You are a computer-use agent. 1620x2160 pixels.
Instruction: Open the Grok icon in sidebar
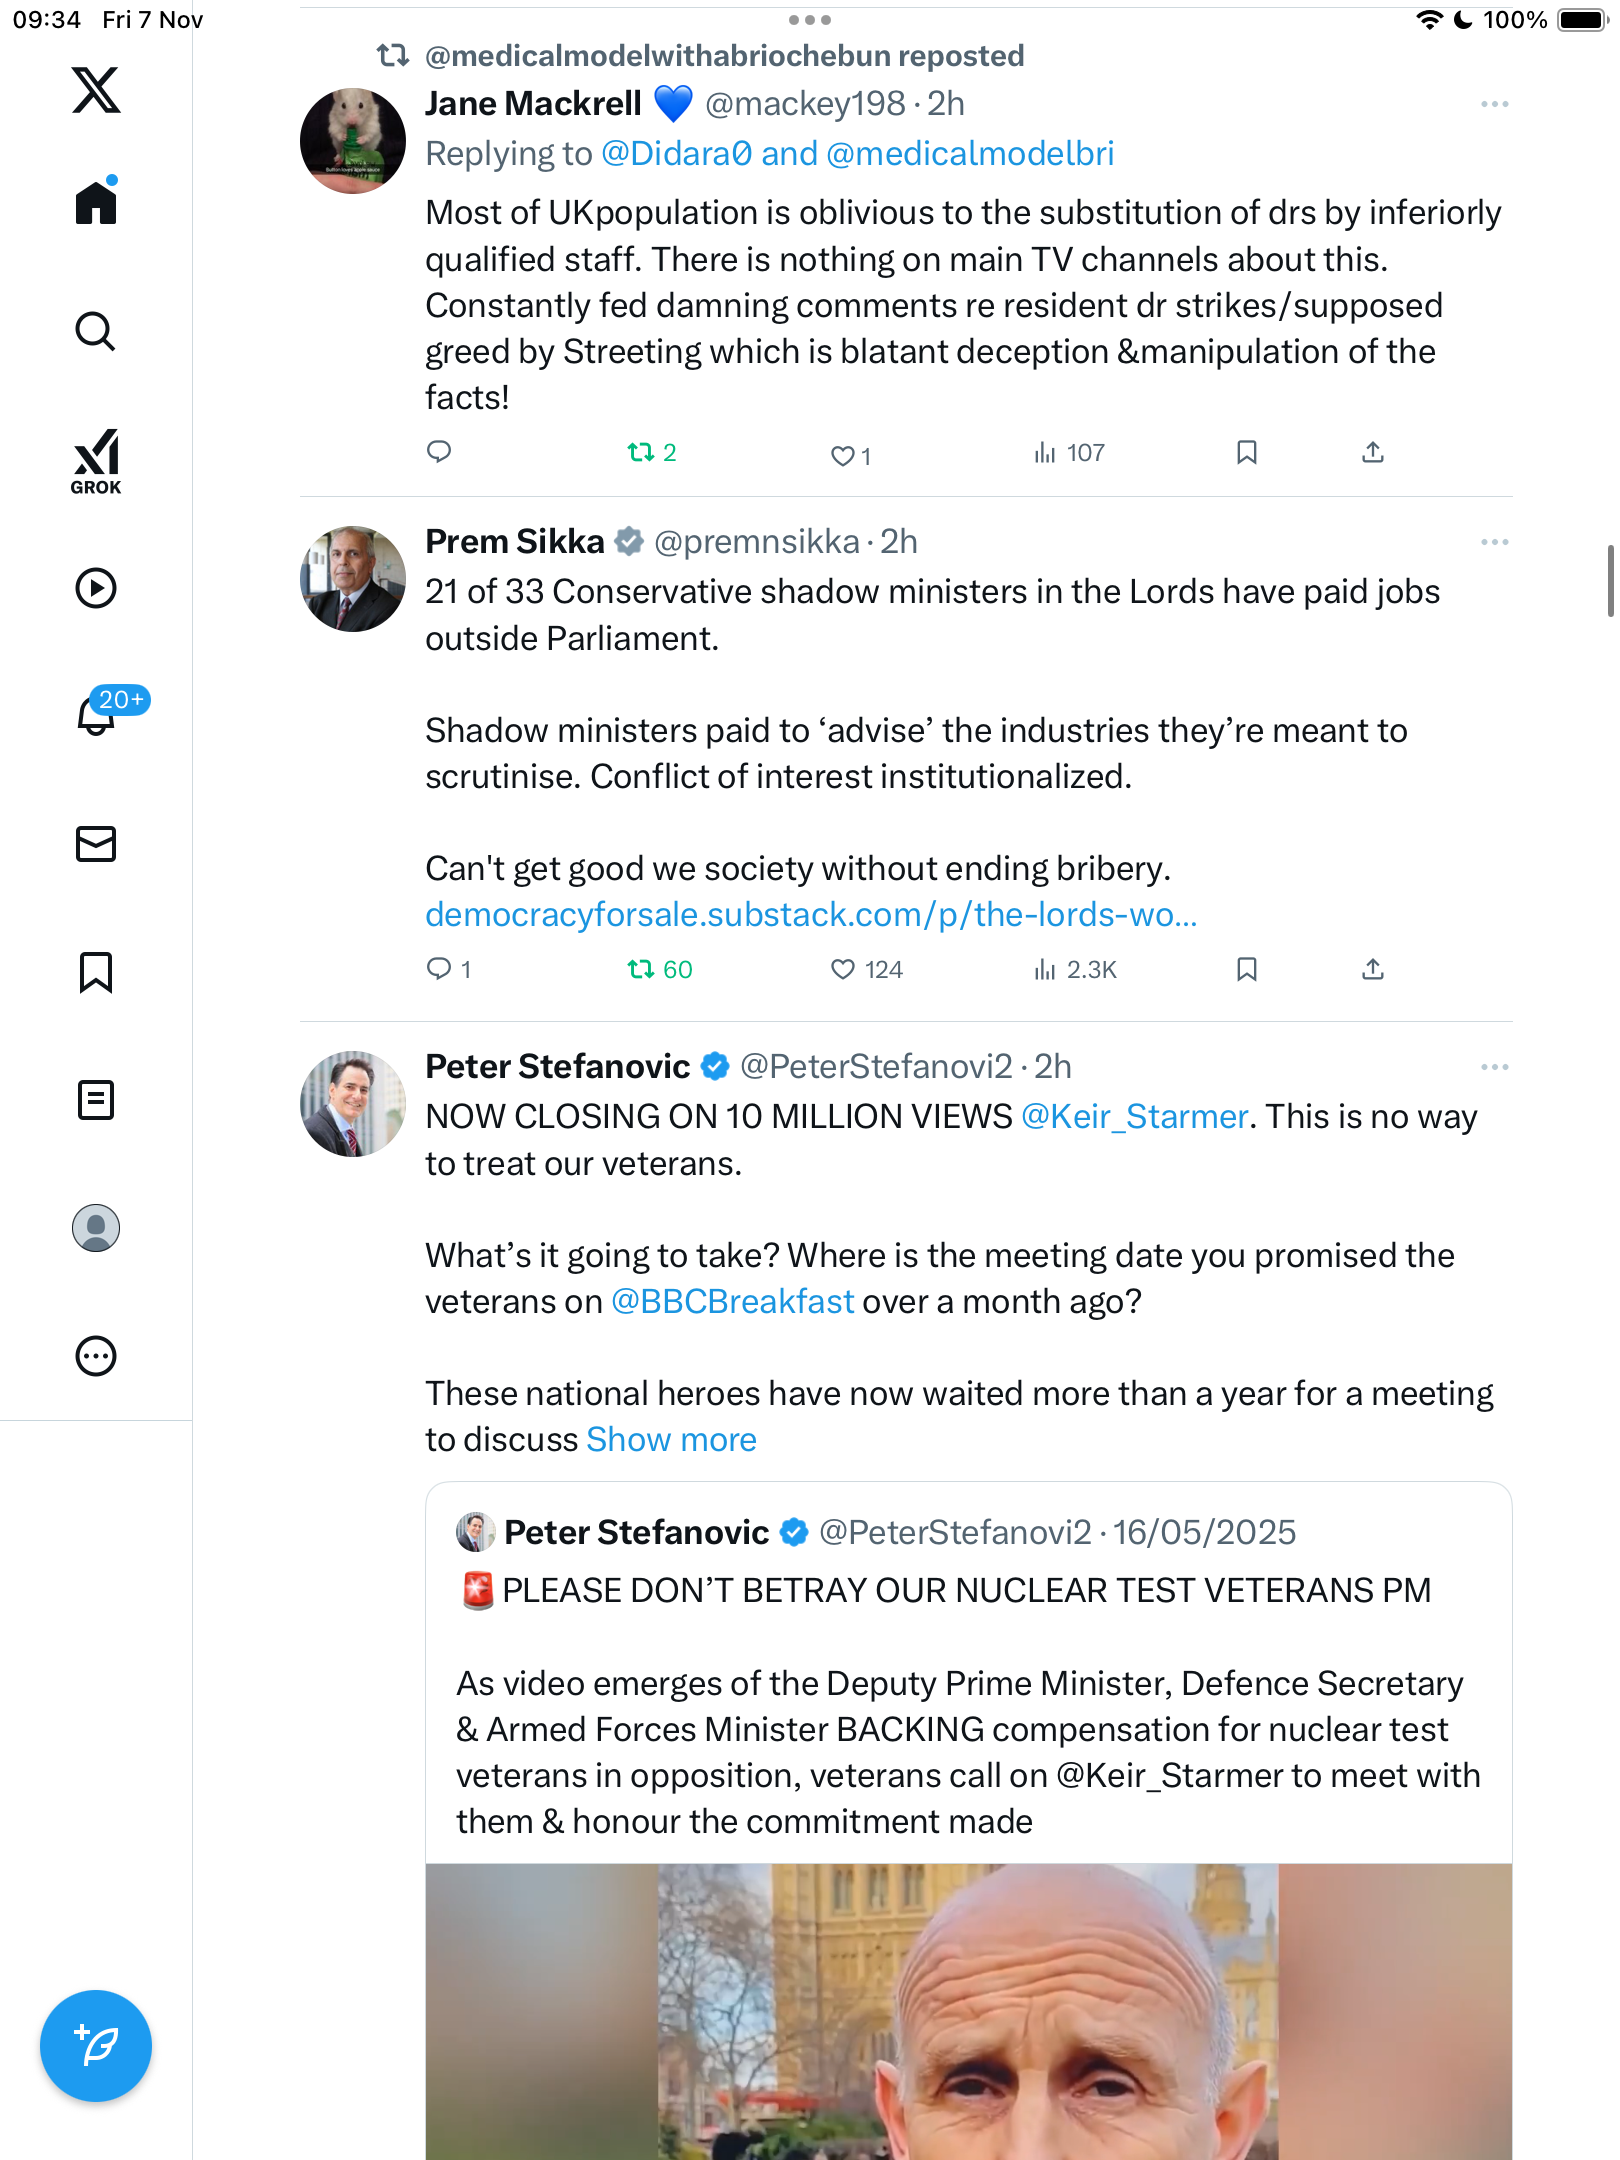click(96, 461)
